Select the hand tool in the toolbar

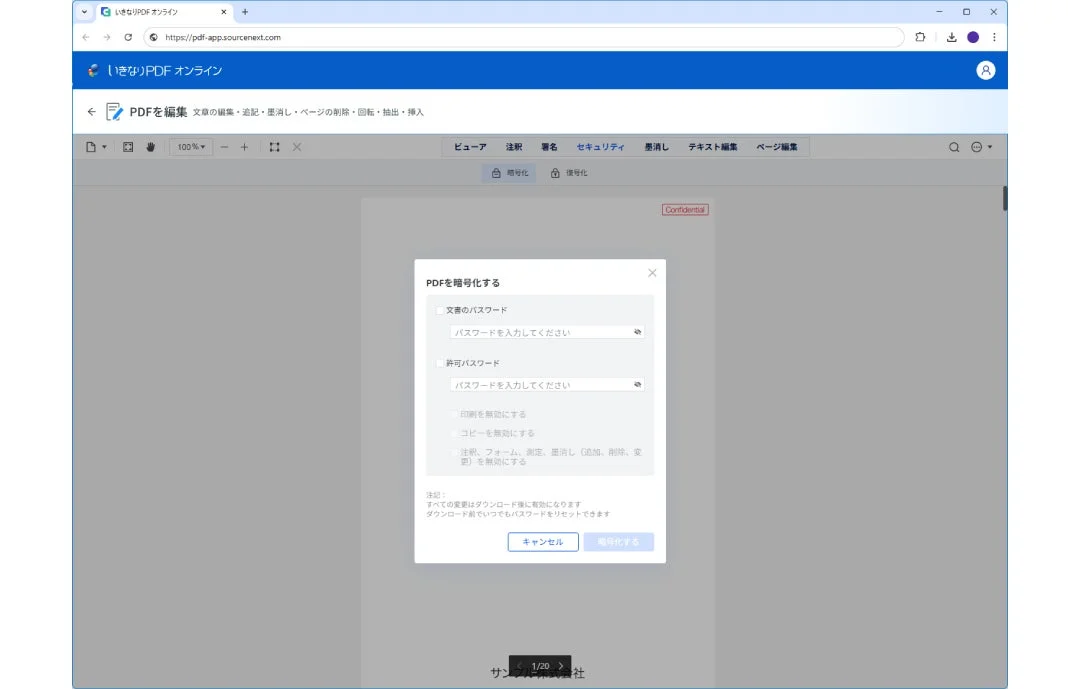(x=150, y=147)
